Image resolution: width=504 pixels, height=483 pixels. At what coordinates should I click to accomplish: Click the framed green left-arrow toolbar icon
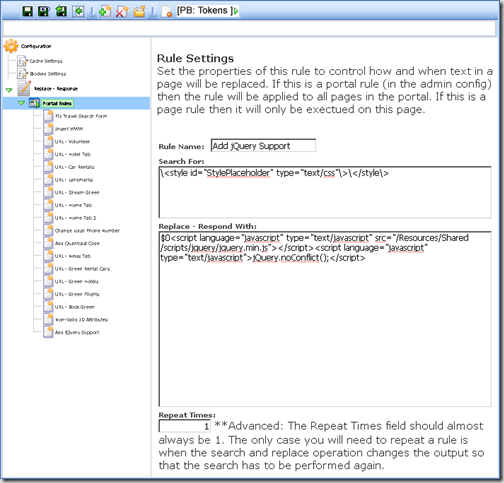(78, 11)
